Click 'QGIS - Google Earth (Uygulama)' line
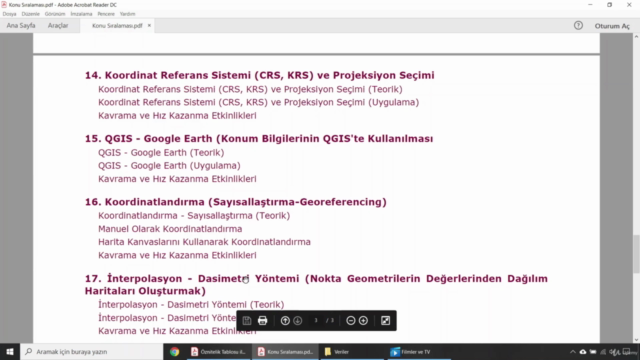 pyautogui.click(x=169, y=165)
